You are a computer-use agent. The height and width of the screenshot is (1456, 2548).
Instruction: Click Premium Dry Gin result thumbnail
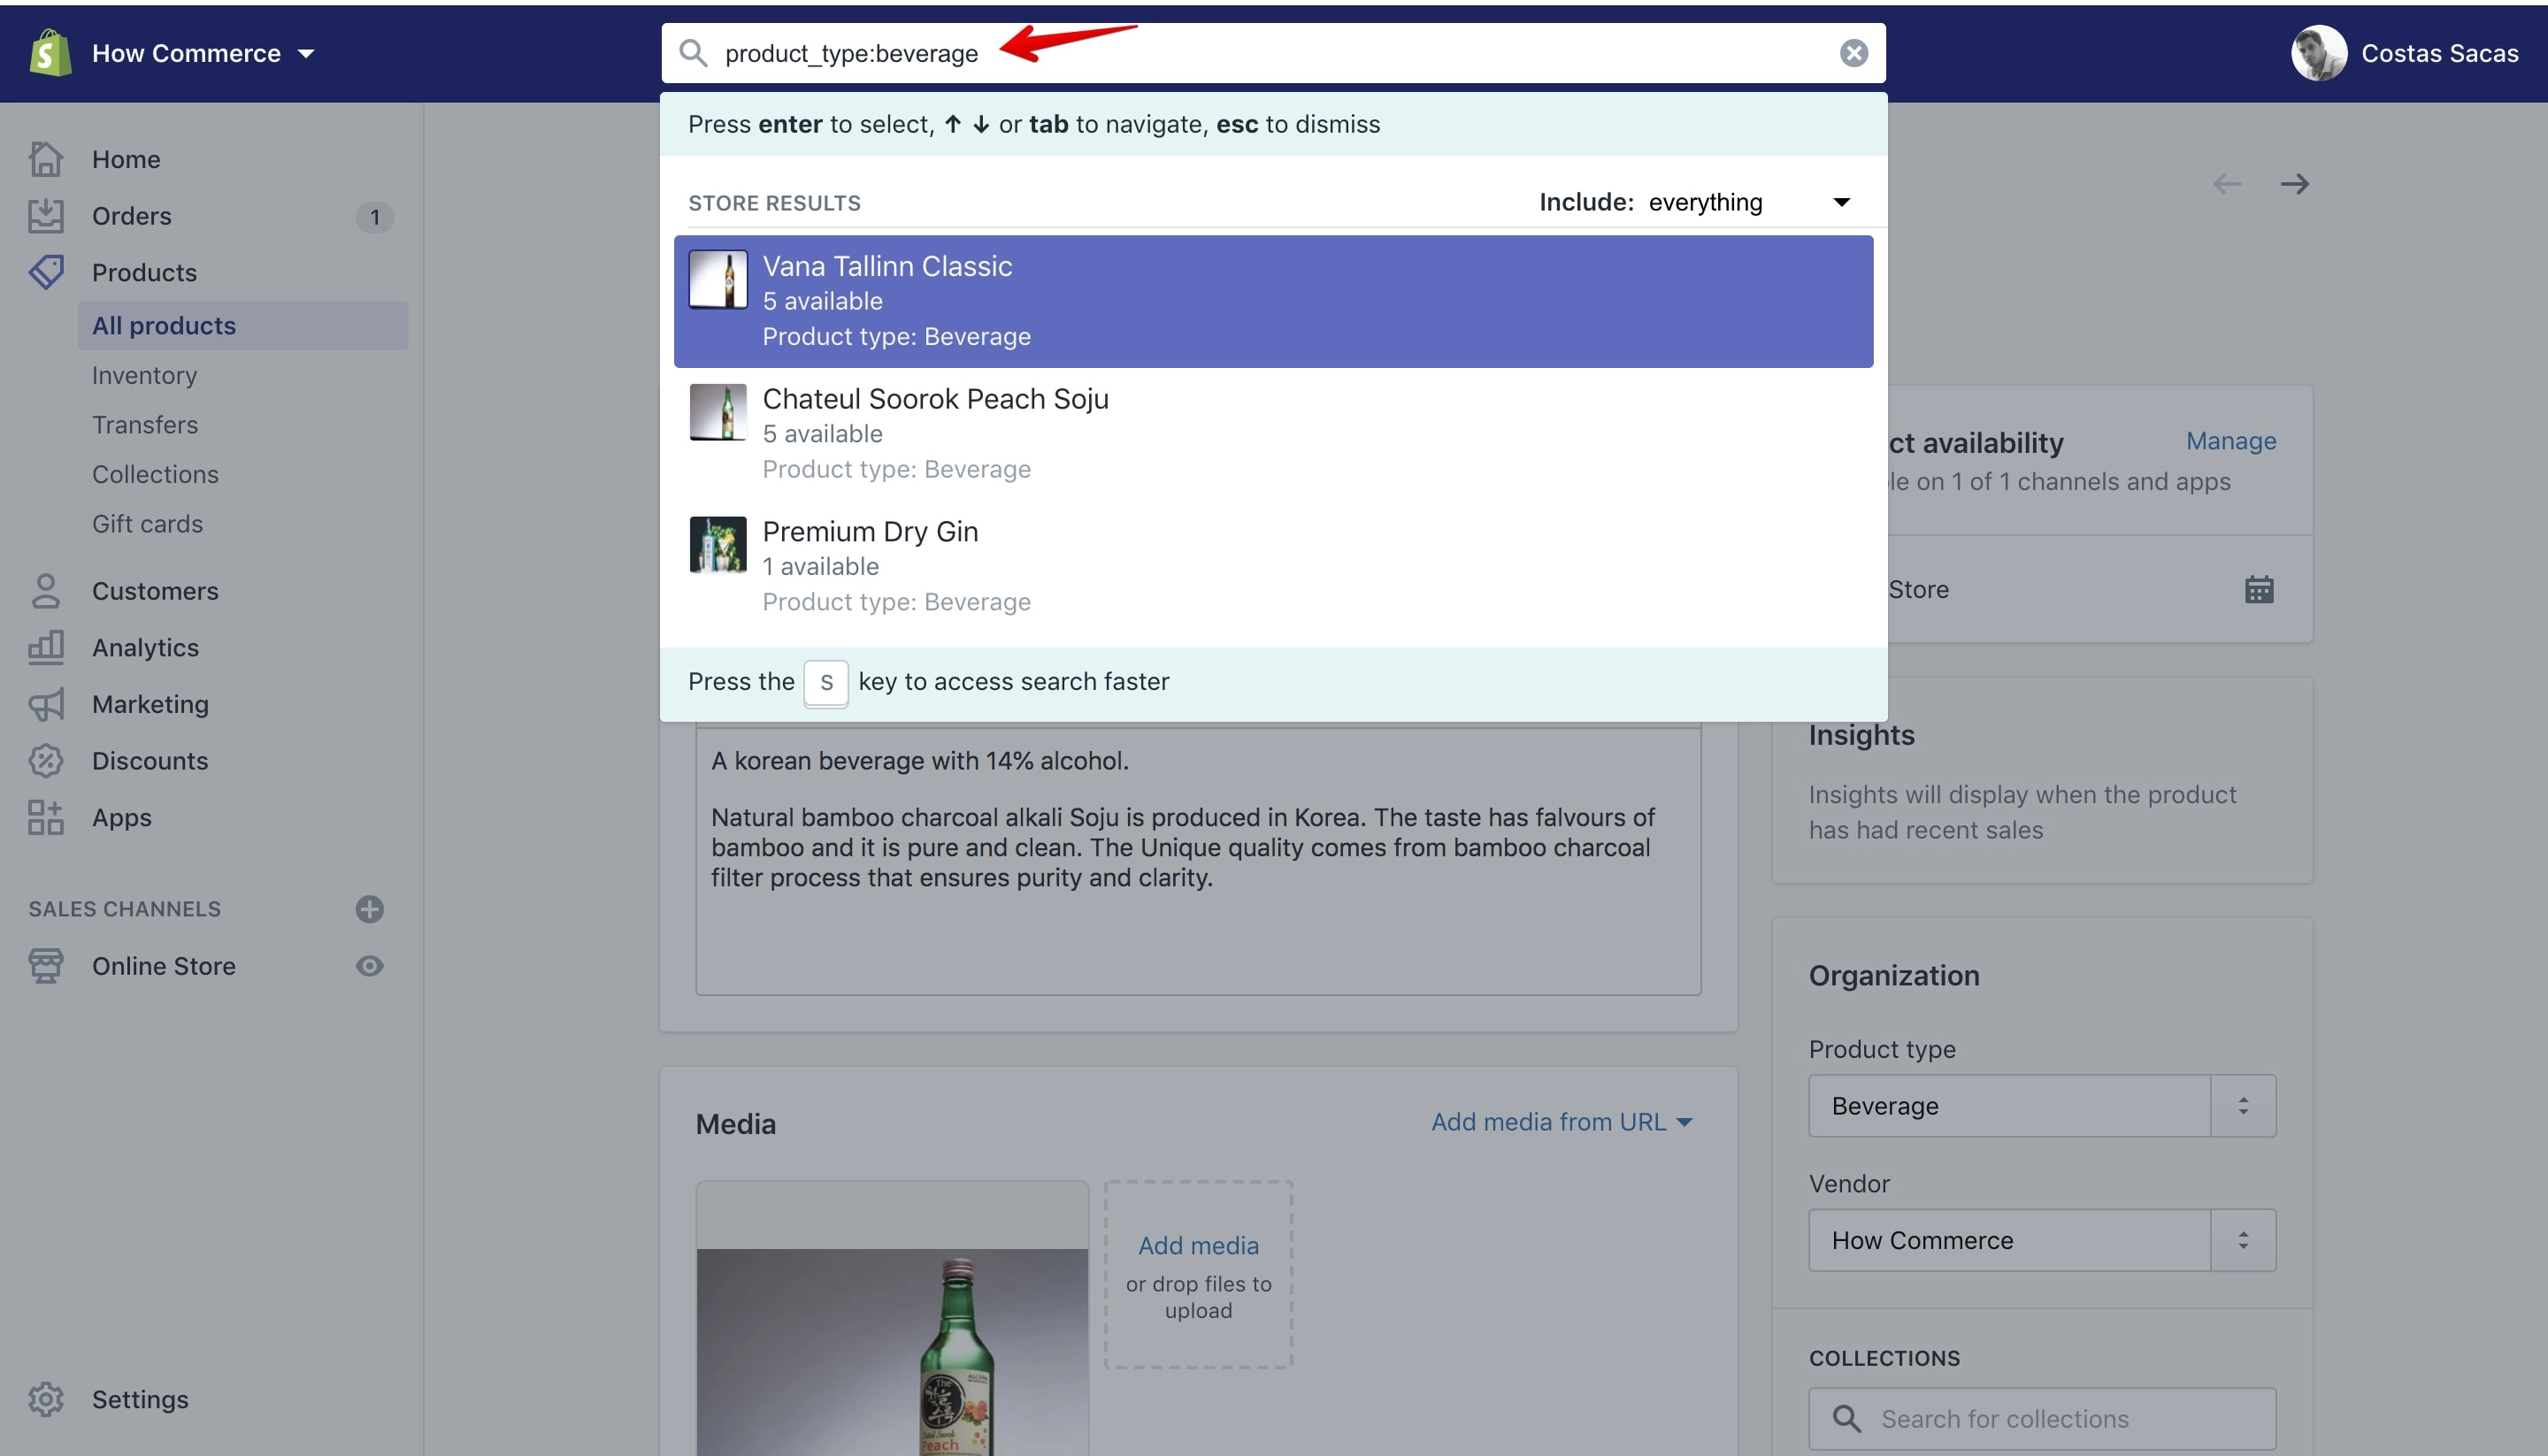pyautogui.click(x=718, y=544)
